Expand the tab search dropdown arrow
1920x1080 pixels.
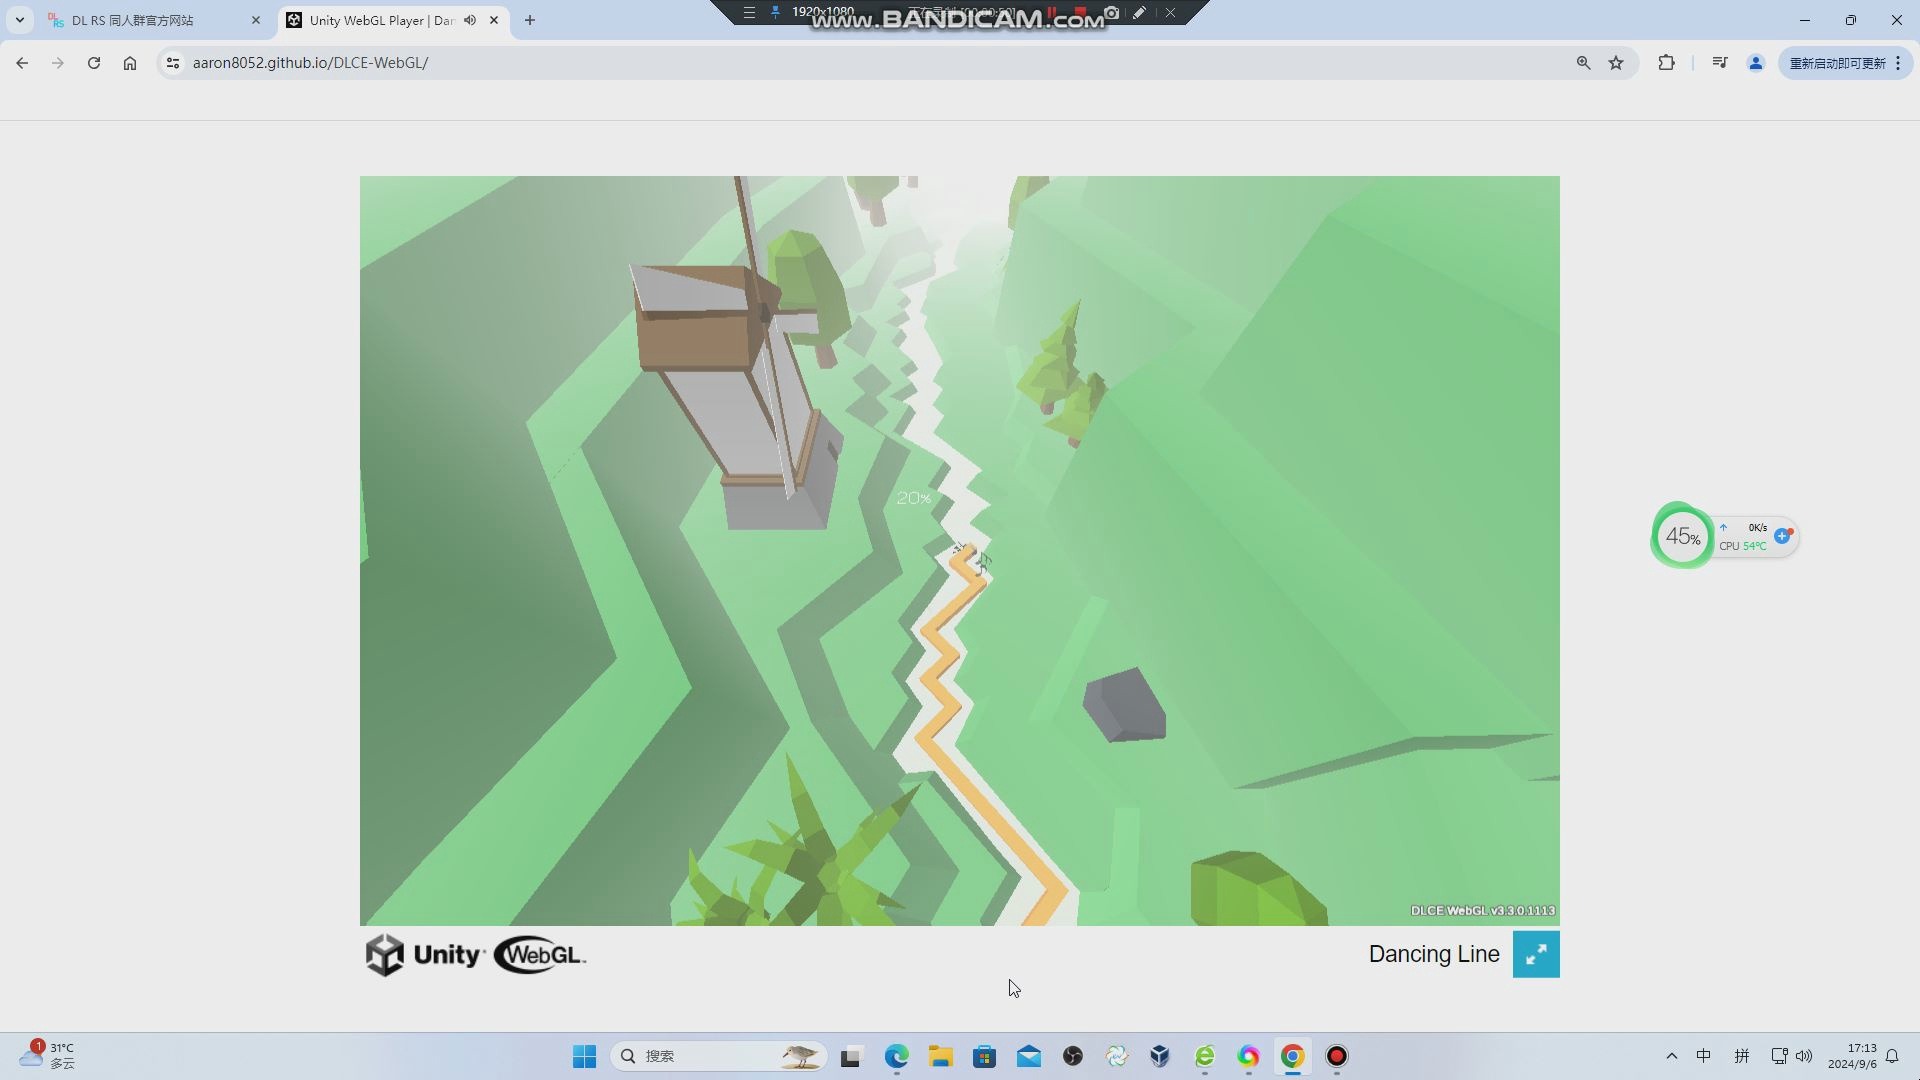coord(19,20)
